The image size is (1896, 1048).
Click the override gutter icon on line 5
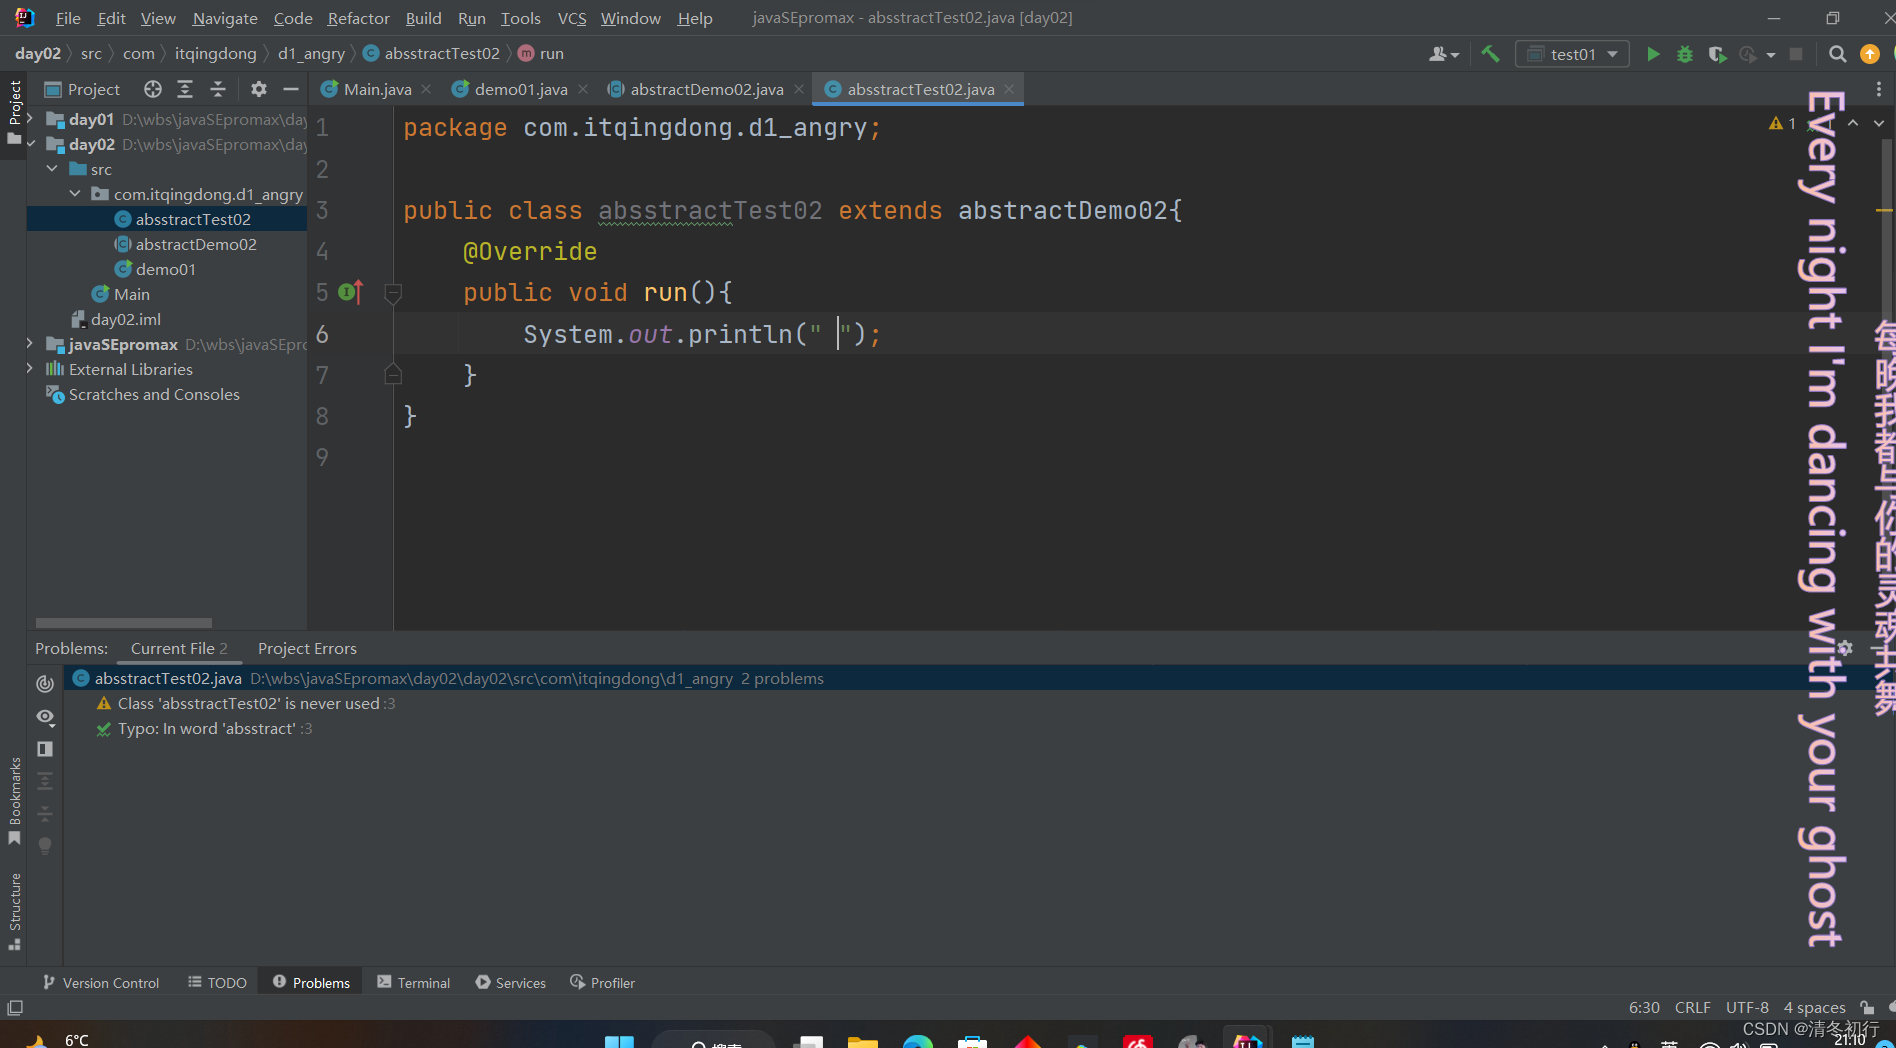(351, 292)
